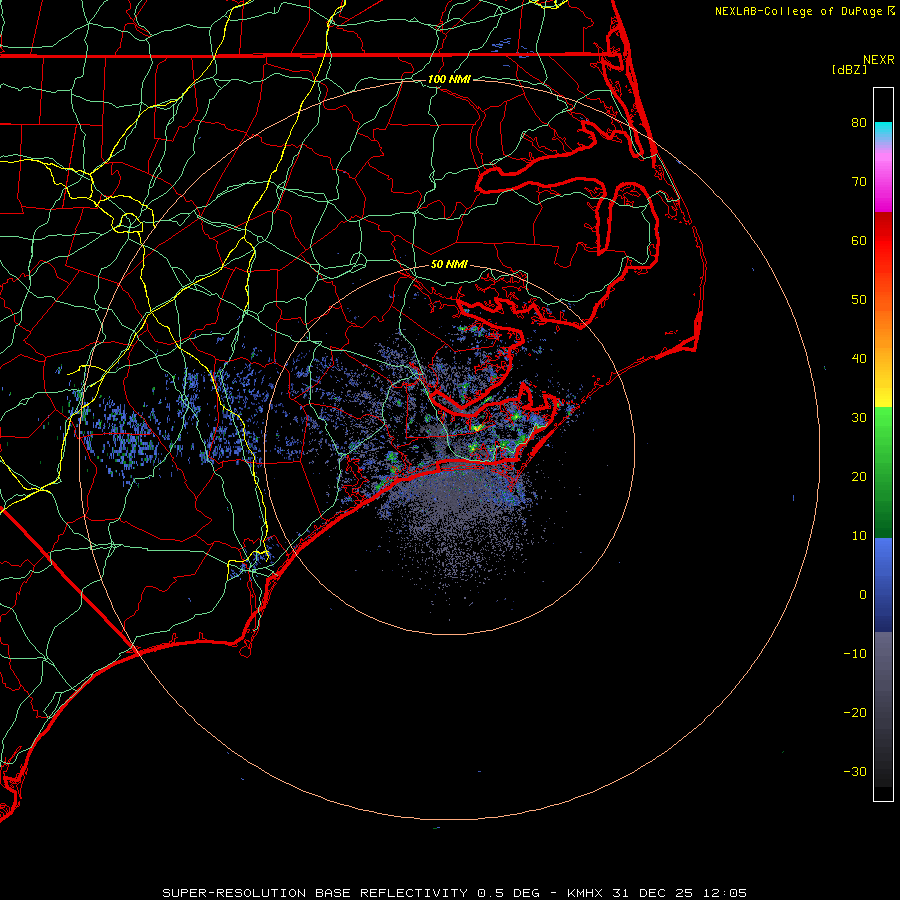Click the NEXR label above the color scale
Screen dimensions: 900x900
(x=878, y=60)
